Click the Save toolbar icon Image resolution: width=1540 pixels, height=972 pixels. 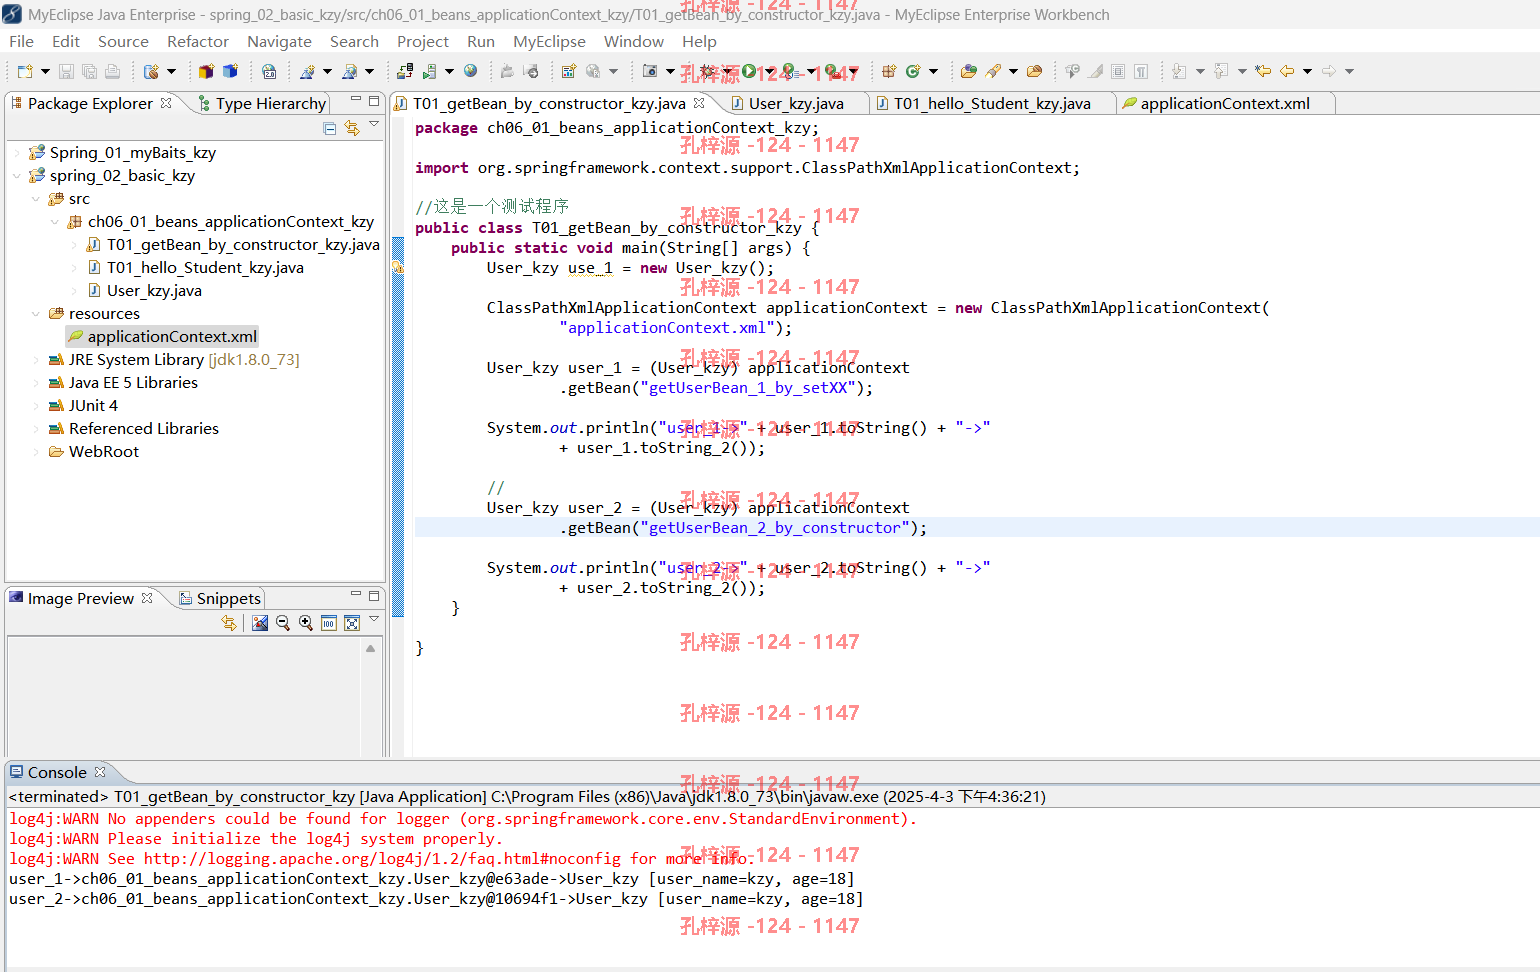click(x=66, y=71)
